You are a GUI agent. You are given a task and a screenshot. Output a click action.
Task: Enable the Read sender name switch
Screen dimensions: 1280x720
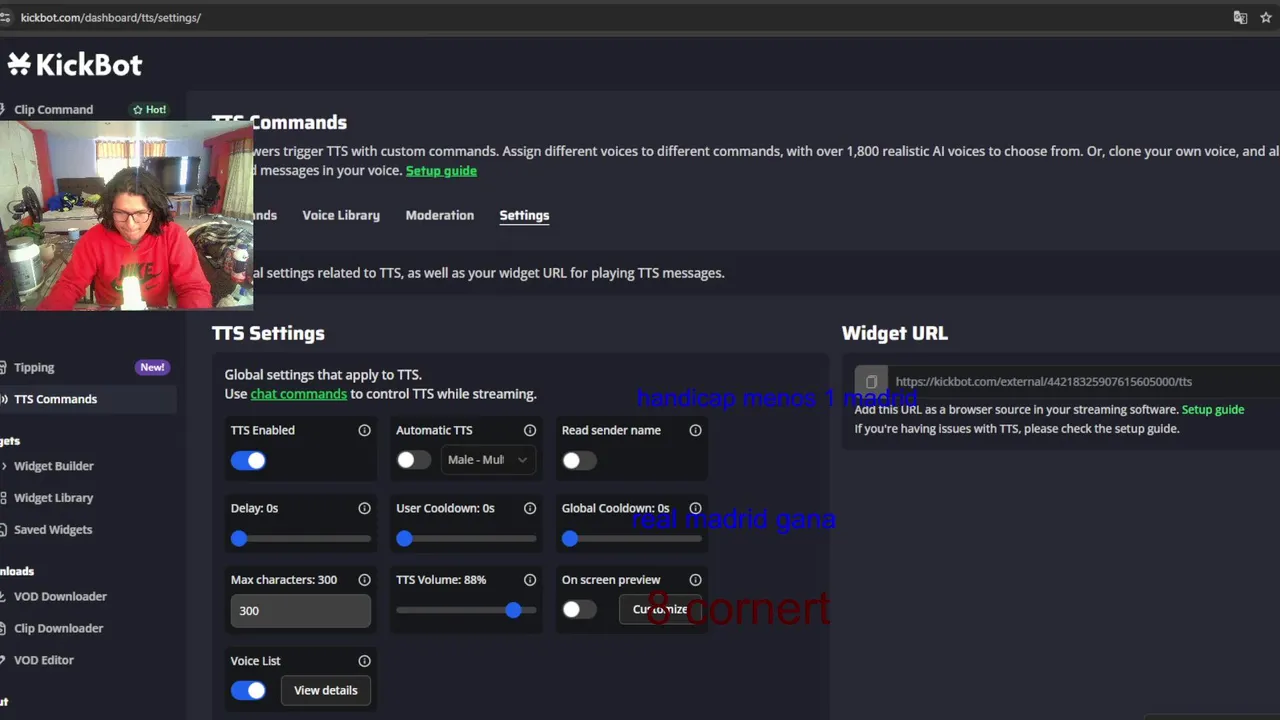[579, 460]
